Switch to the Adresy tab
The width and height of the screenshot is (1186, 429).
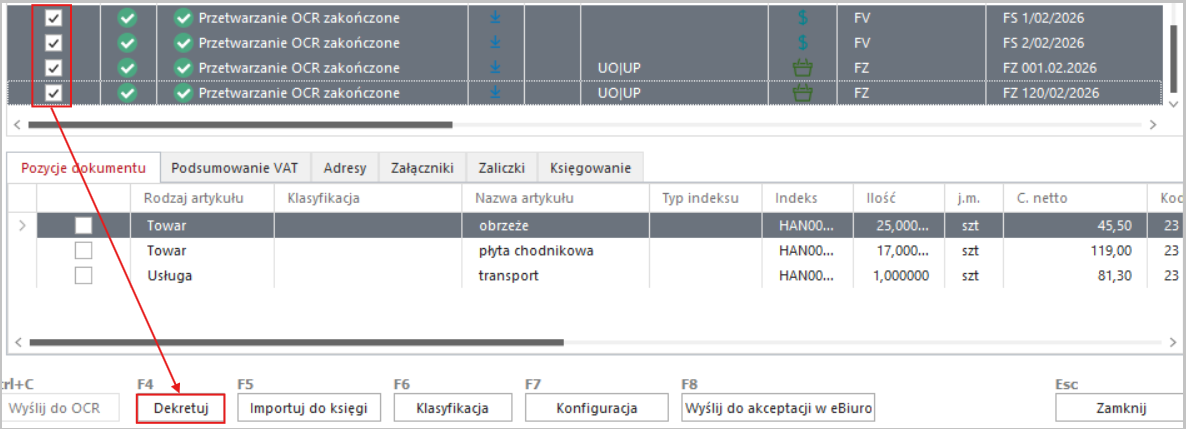[344, 168]
